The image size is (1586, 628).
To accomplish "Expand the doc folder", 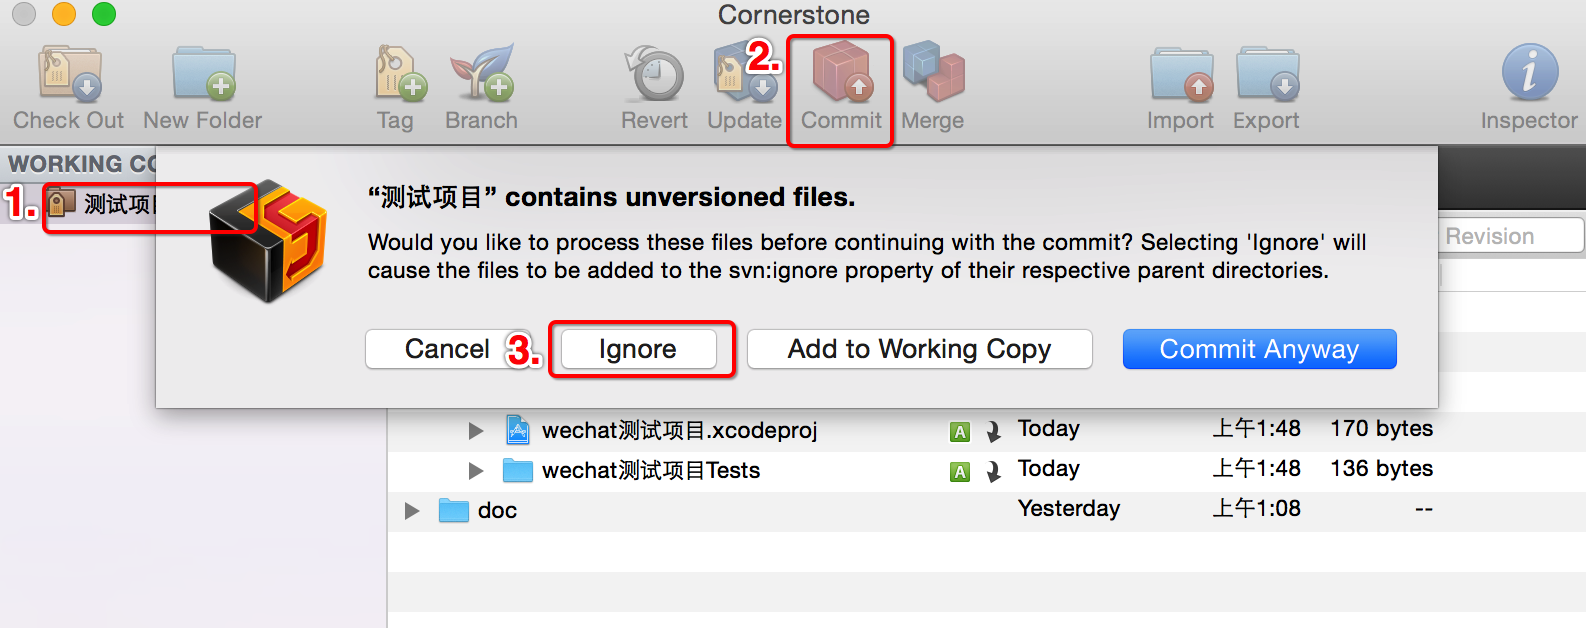I will pos(412,511).
